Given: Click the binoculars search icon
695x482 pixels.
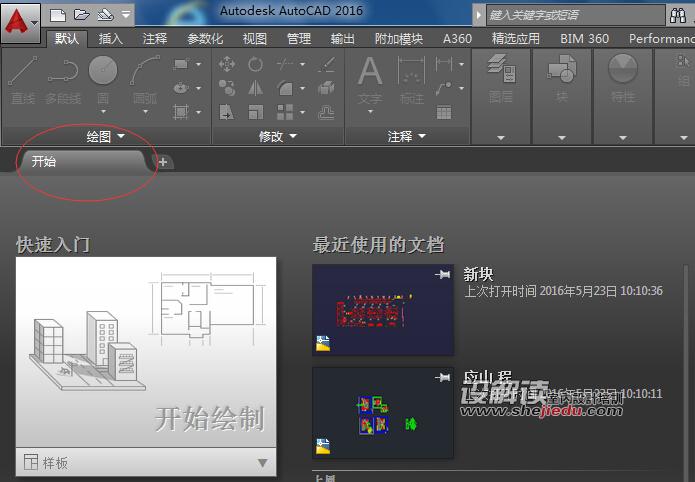Looking at the screenshot, I should (678, 16).
